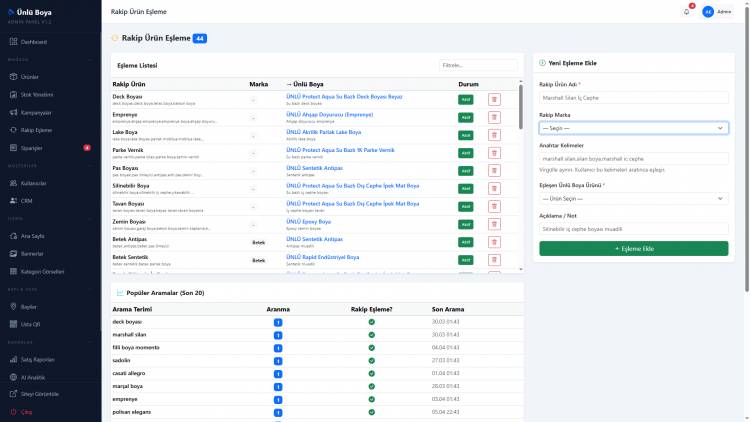
Task: Toggle Aktif badge on Tavan Boyası row
Action: pyautogui.click(x=465, y=206)
